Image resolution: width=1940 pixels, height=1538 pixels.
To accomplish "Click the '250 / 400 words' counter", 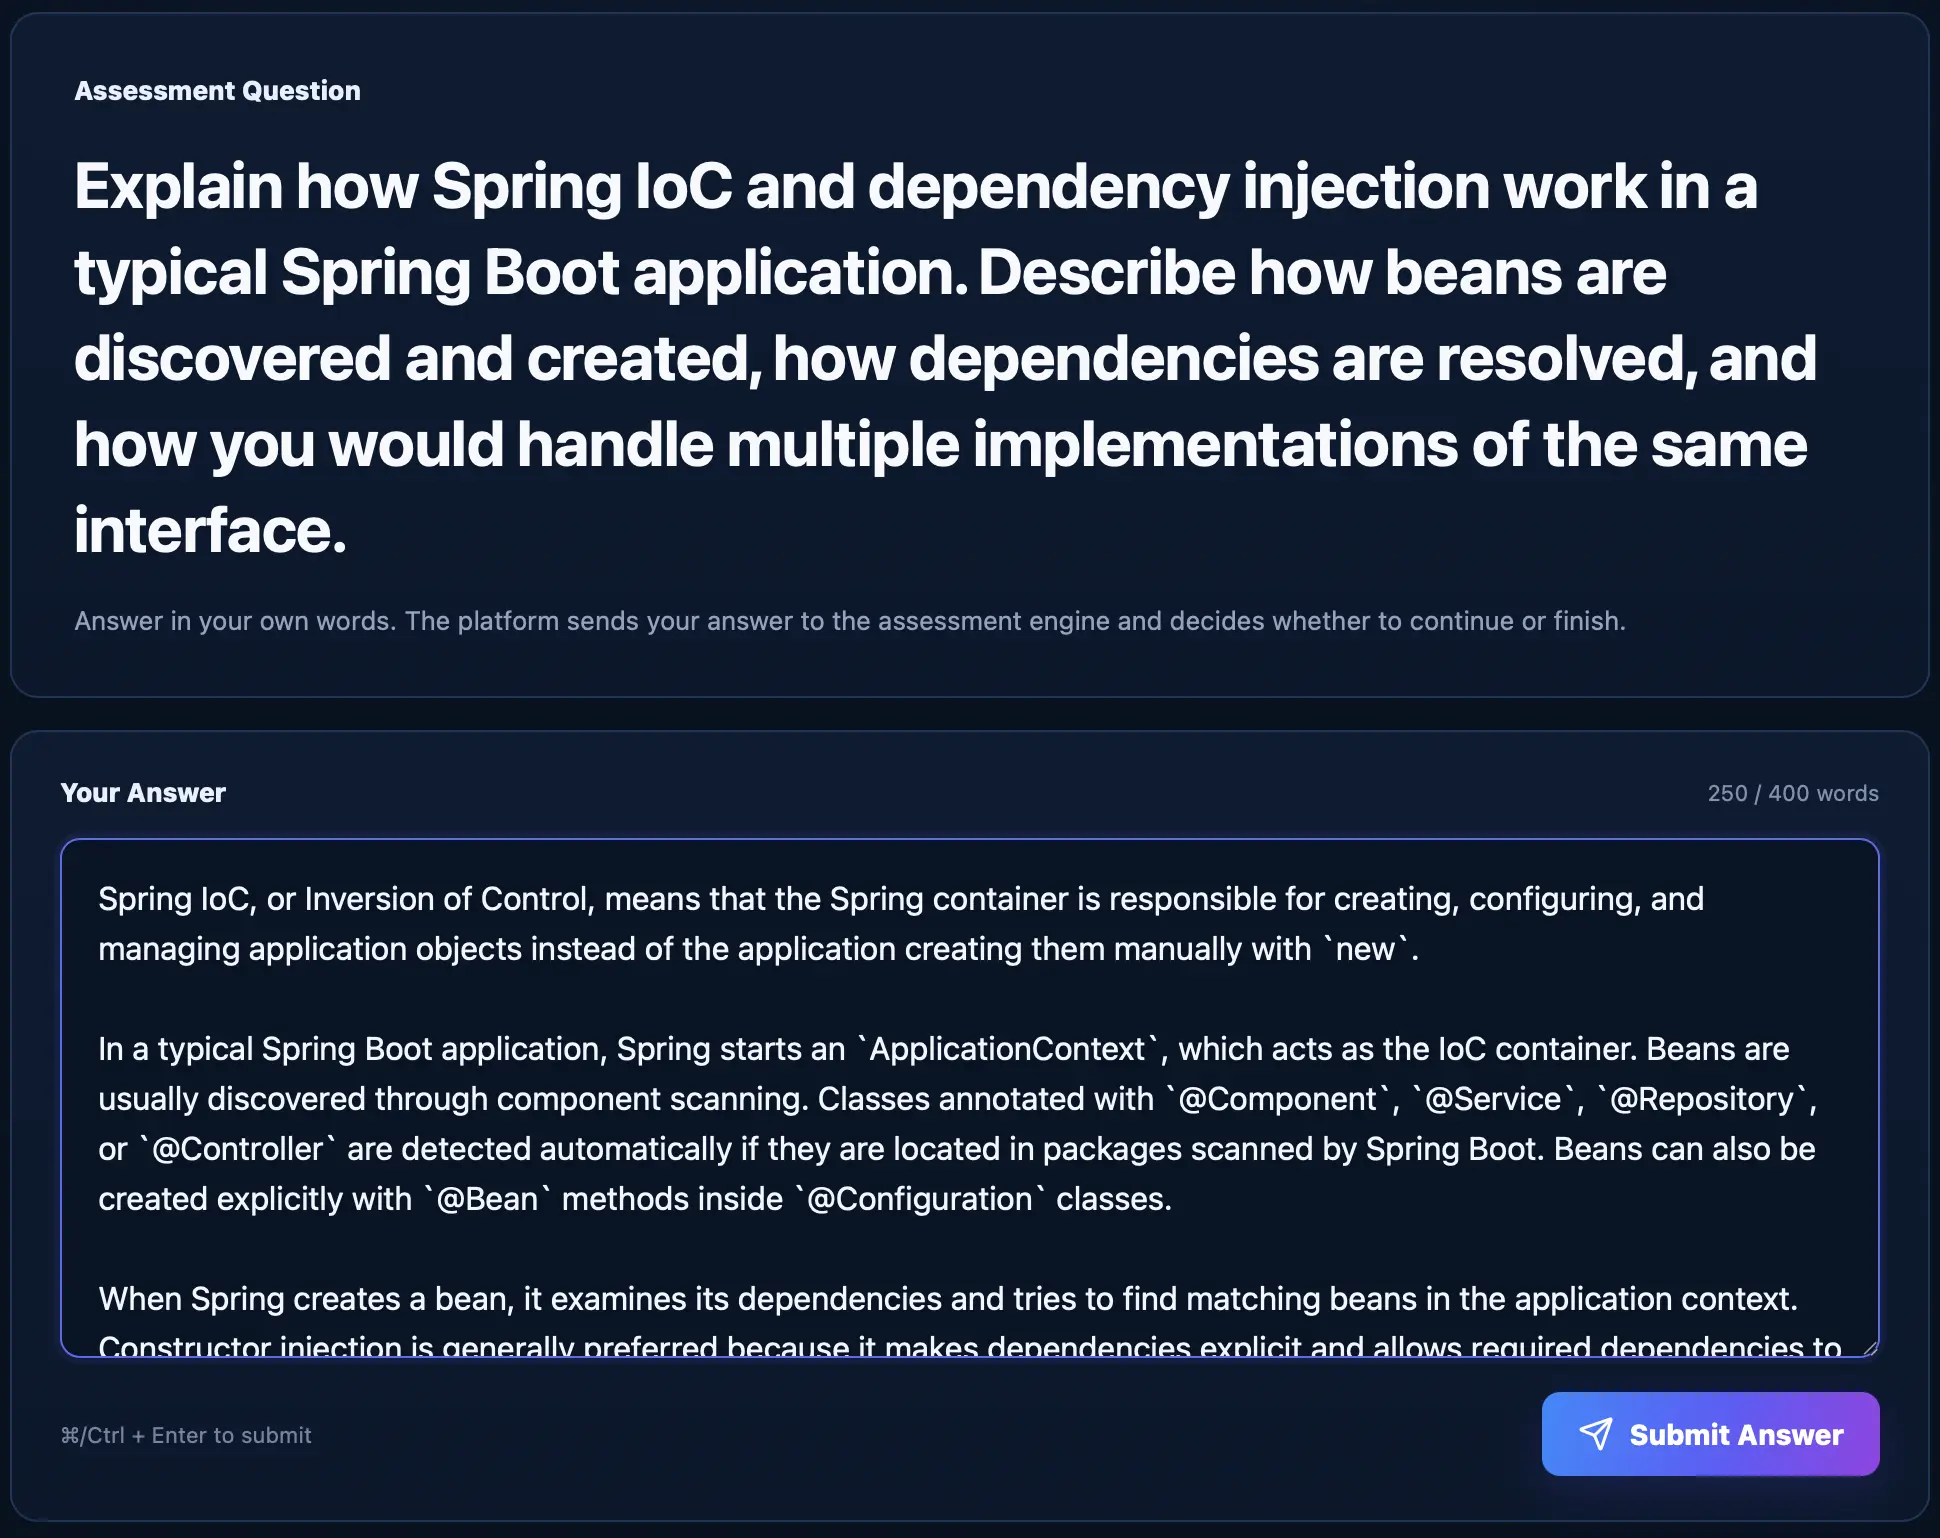I will coord(1792,793).
